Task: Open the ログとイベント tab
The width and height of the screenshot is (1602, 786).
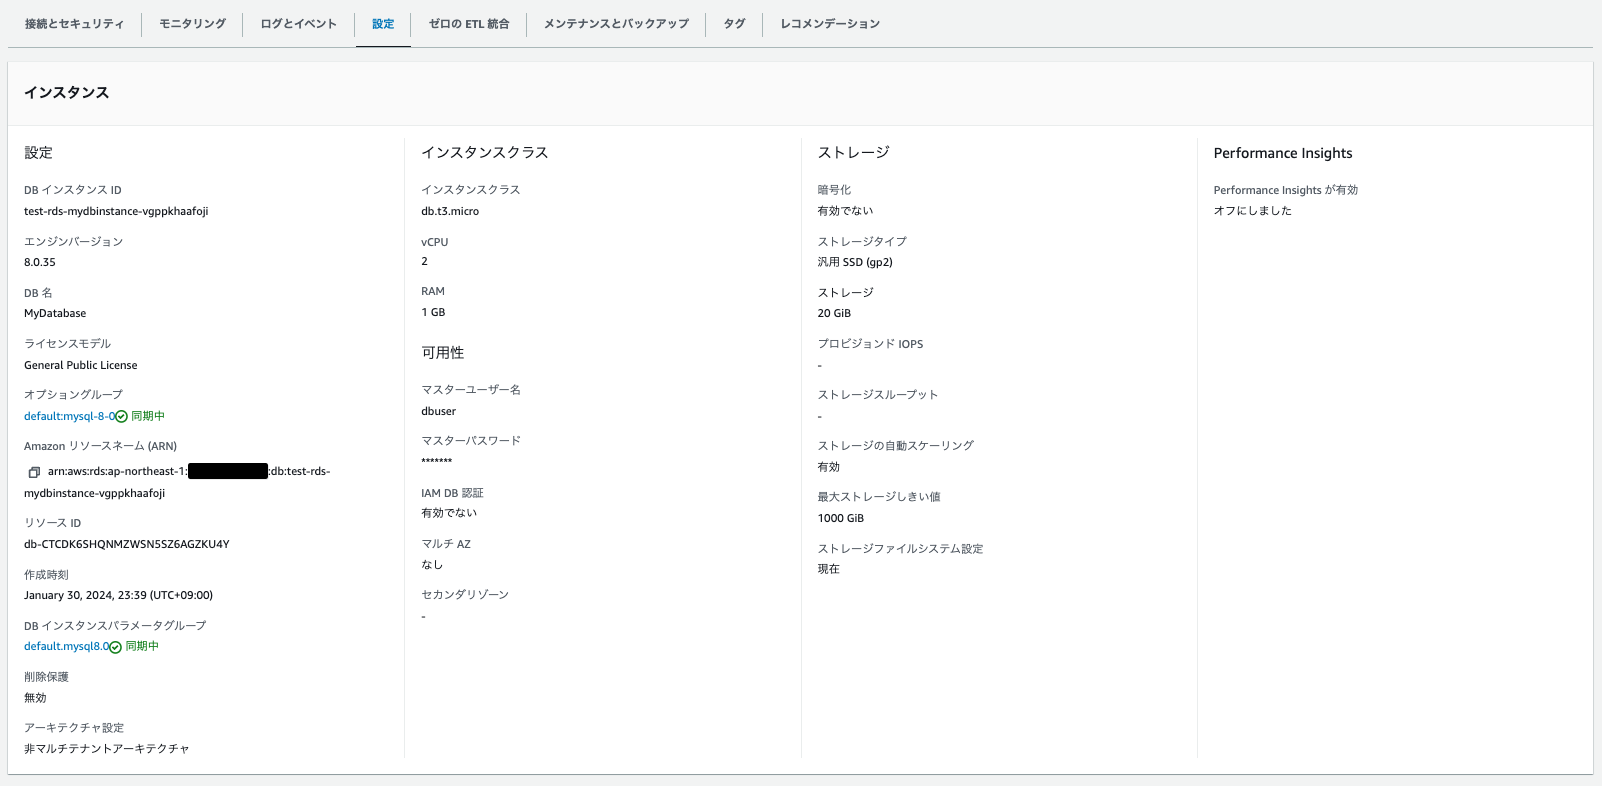Action: (298, 24)
